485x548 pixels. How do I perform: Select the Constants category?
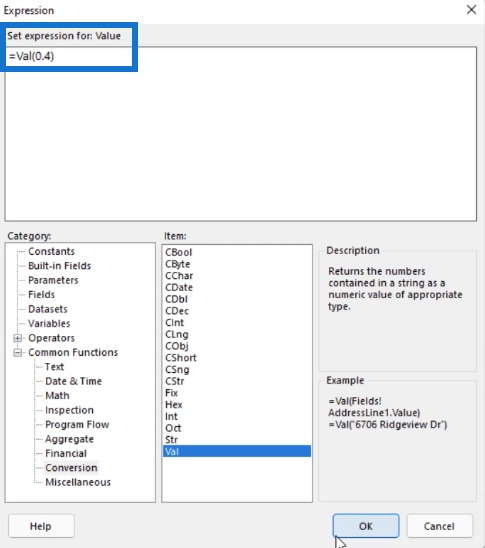pos(51,251)
